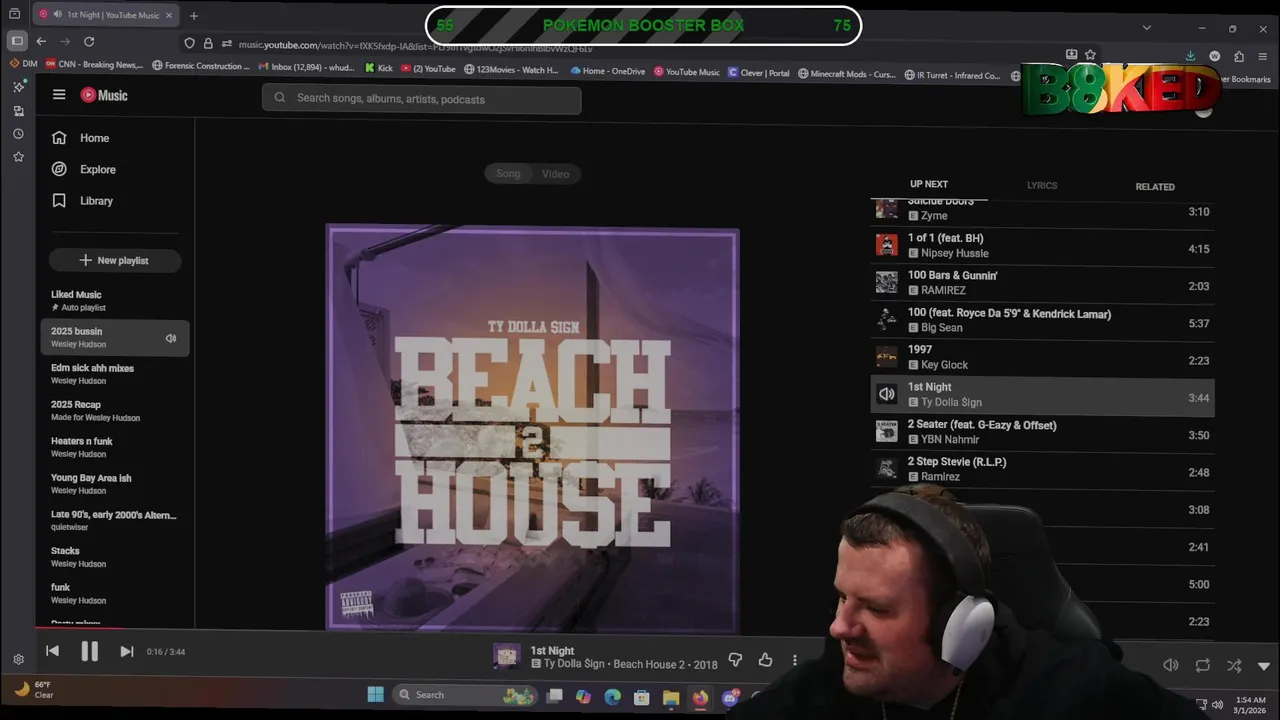Open the UP NEXT tab
The image size is (1280, 720).
pyautogui.click(x=929, y=184)
